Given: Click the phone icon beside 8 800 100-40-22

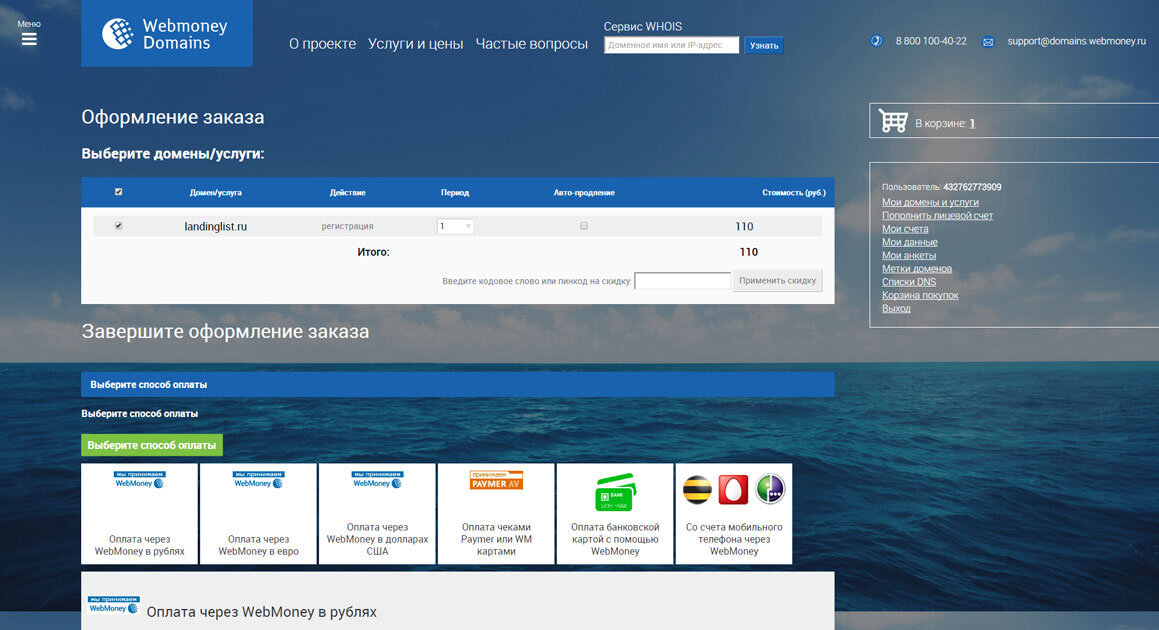Looking at the screenshot, I should coord(876,41).
